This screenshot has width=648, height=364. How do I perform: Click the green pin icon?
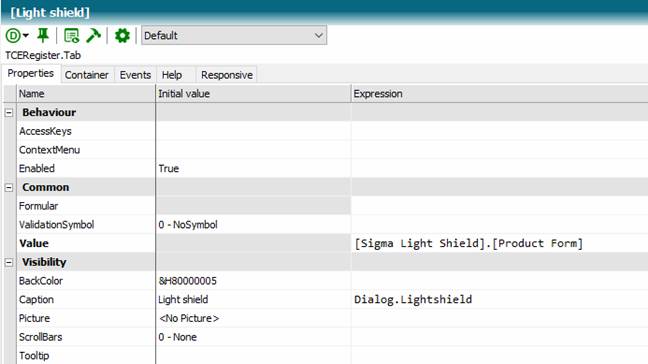click(43, 36)
